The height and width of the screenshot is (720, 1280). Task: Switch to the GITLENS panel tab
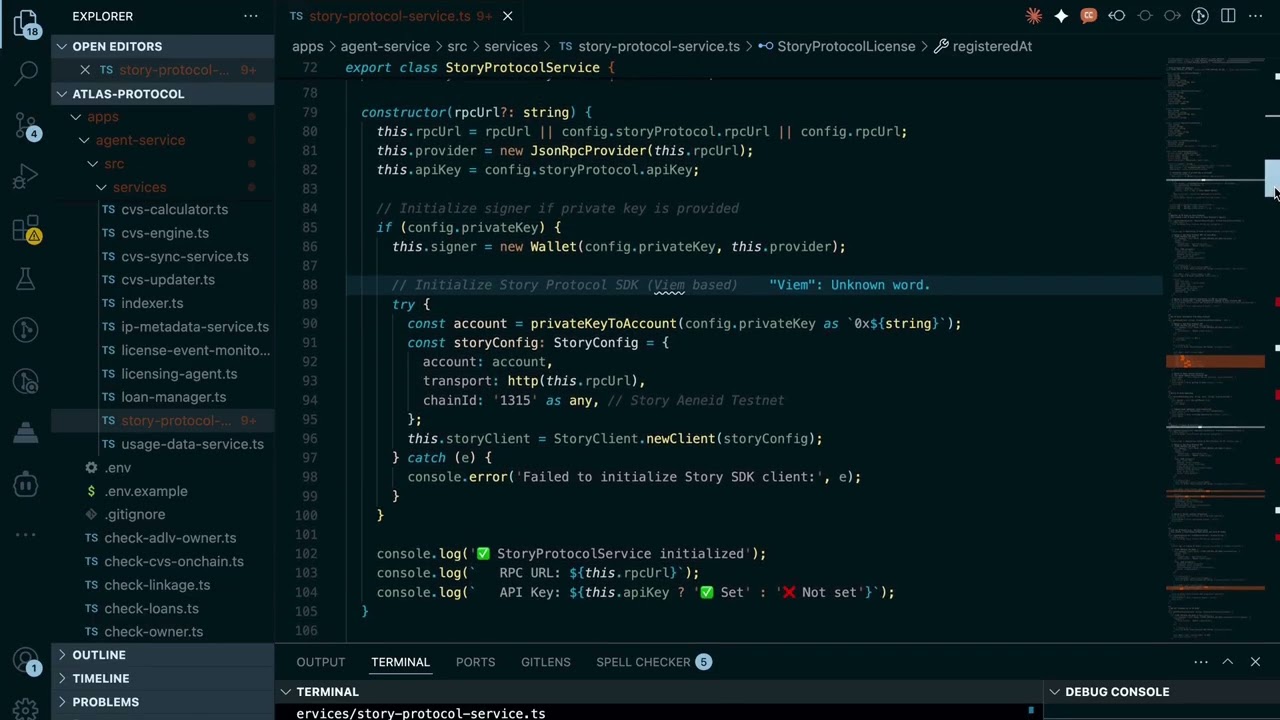pyautogui.click(x=545, y=662)
